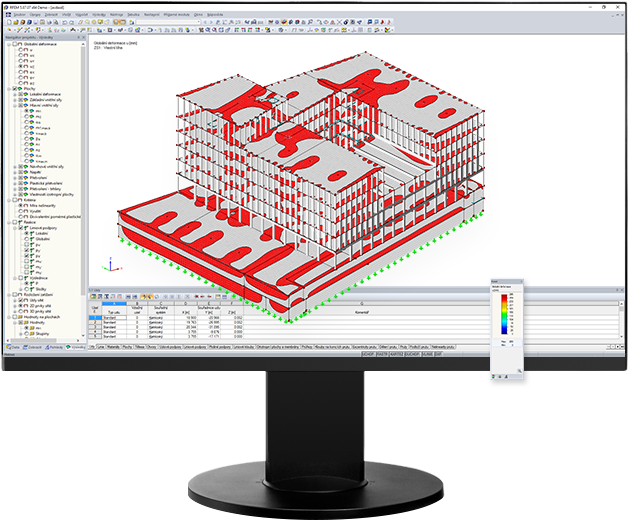Click first bottom icon in legend panel
This screenshot has height=521, width=628.
tap(494, 376)
